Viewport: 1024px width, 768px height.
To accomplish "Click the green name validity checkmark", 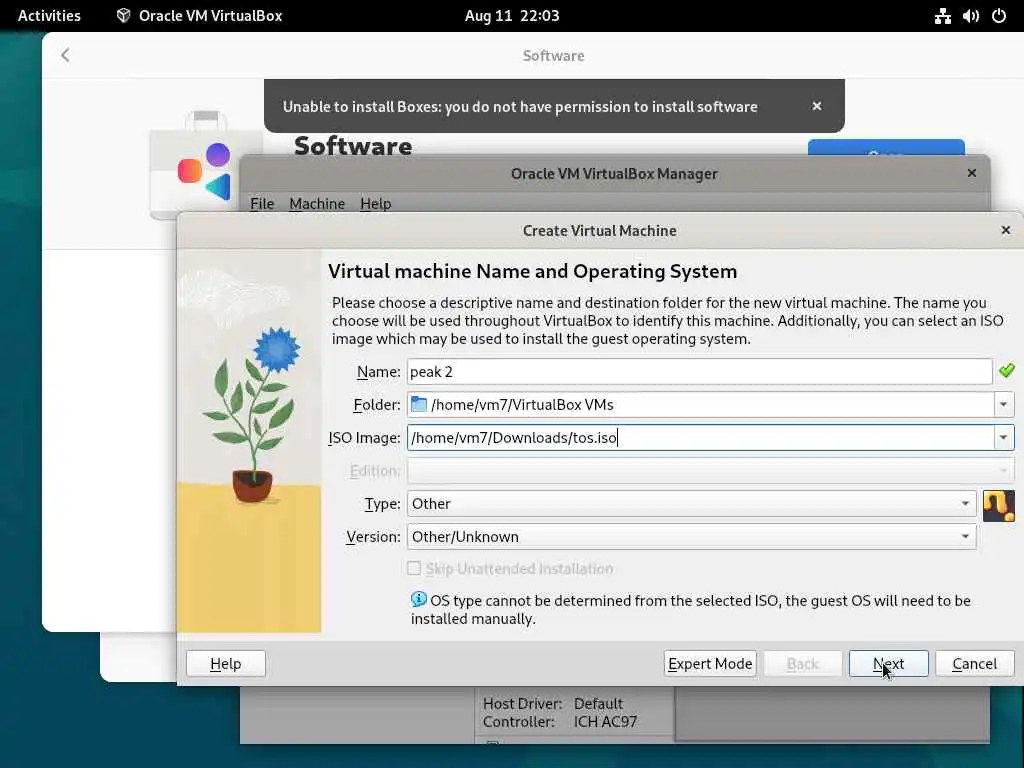I will (1006, 371).
